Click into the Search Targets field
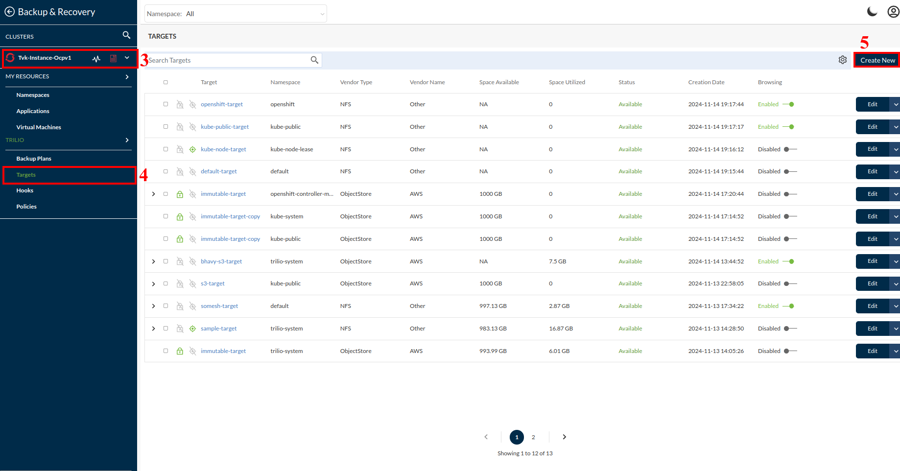900x471 pixels. click(x=228, y=60)
